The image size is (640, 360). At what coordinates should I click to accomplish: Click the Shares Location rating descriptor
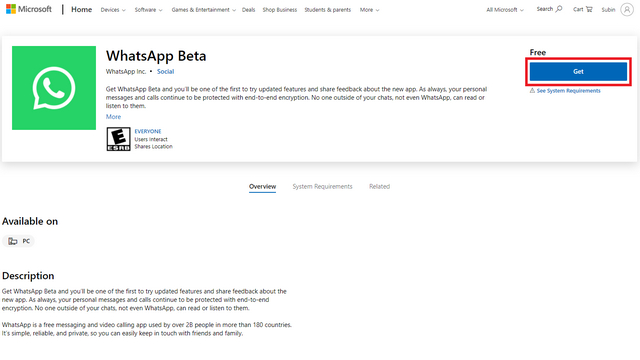click(153, 147)
